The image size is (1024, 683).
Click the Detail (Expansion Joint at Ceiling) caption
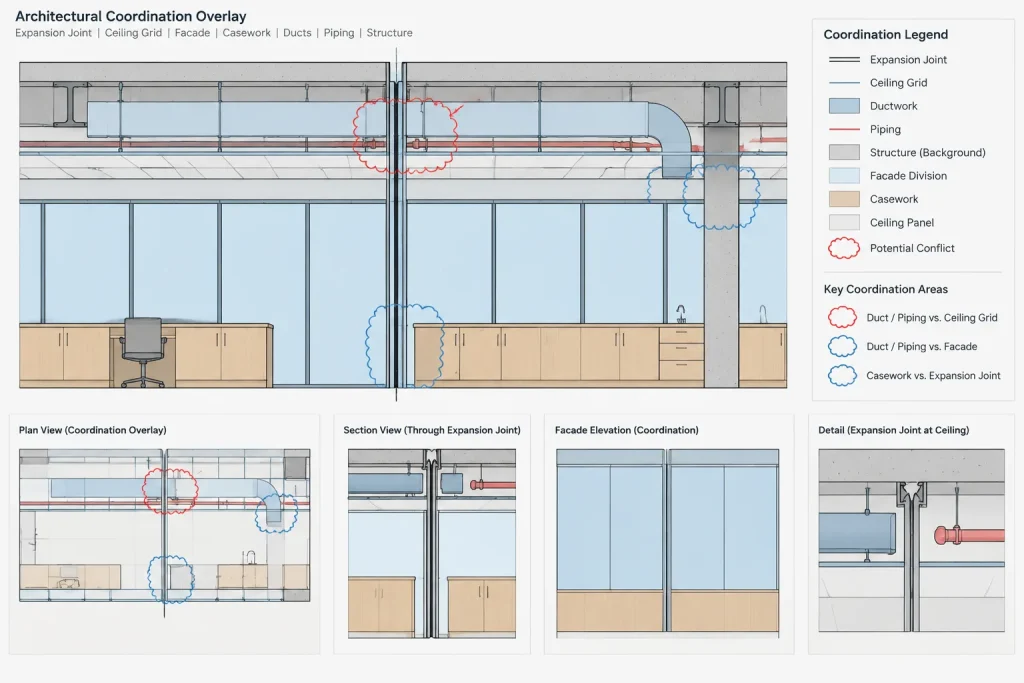893,430
